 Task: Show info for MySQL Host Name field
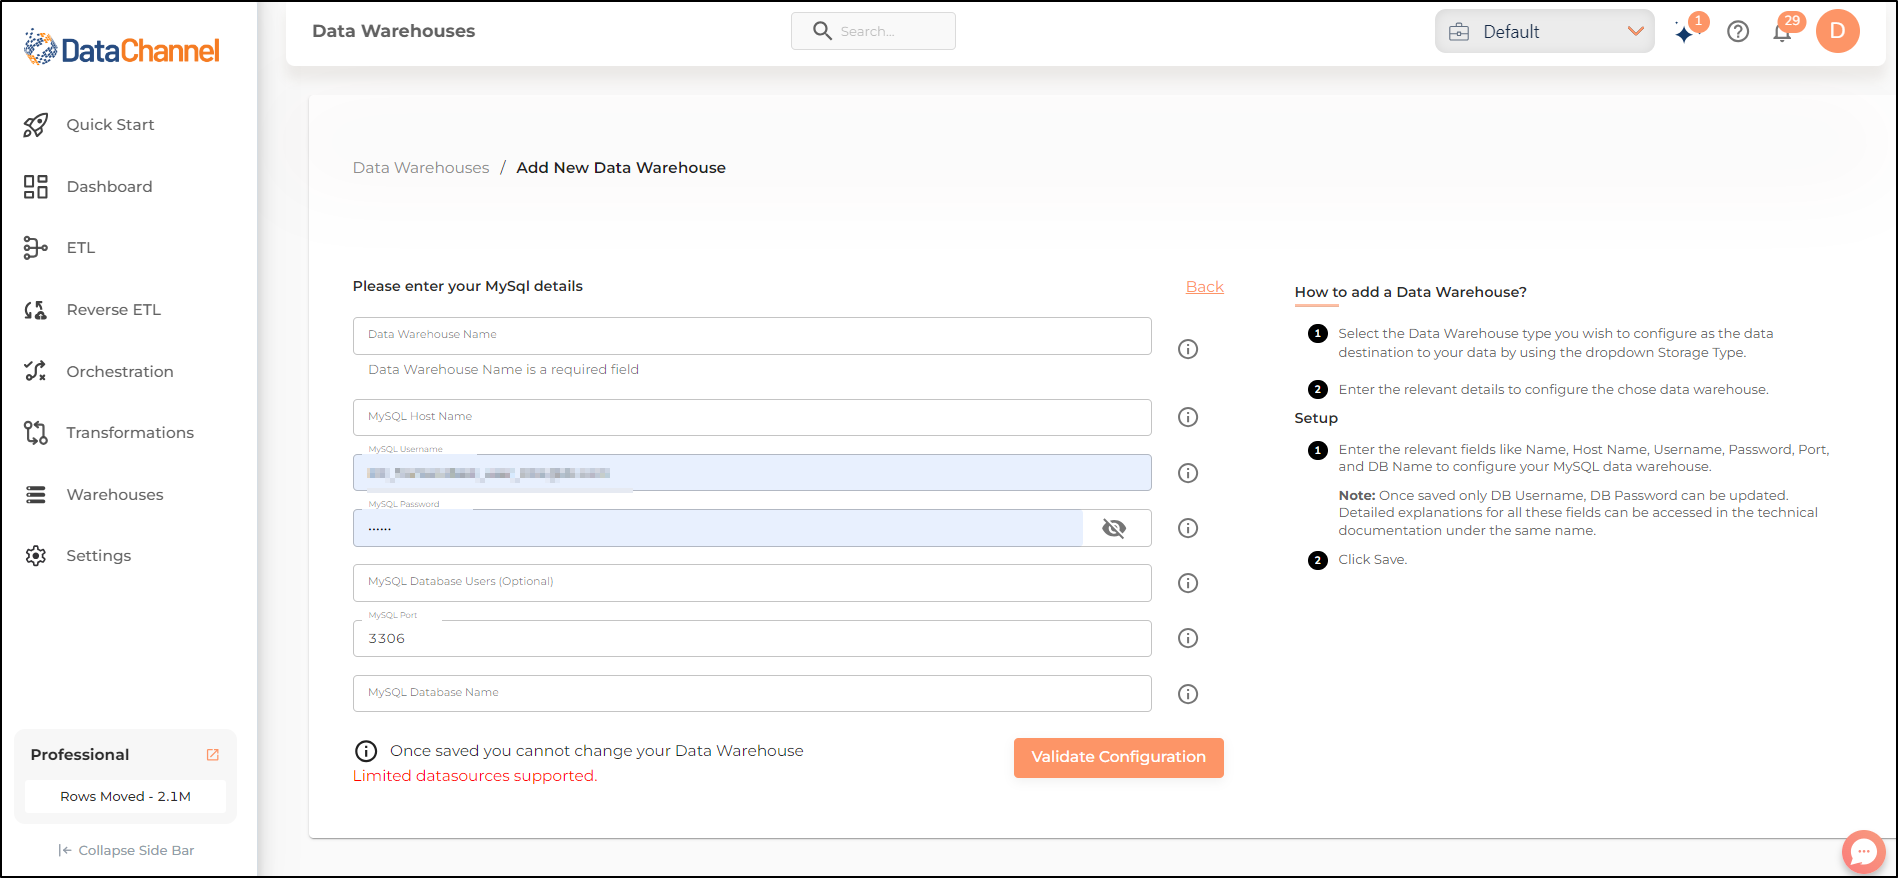1188,417
